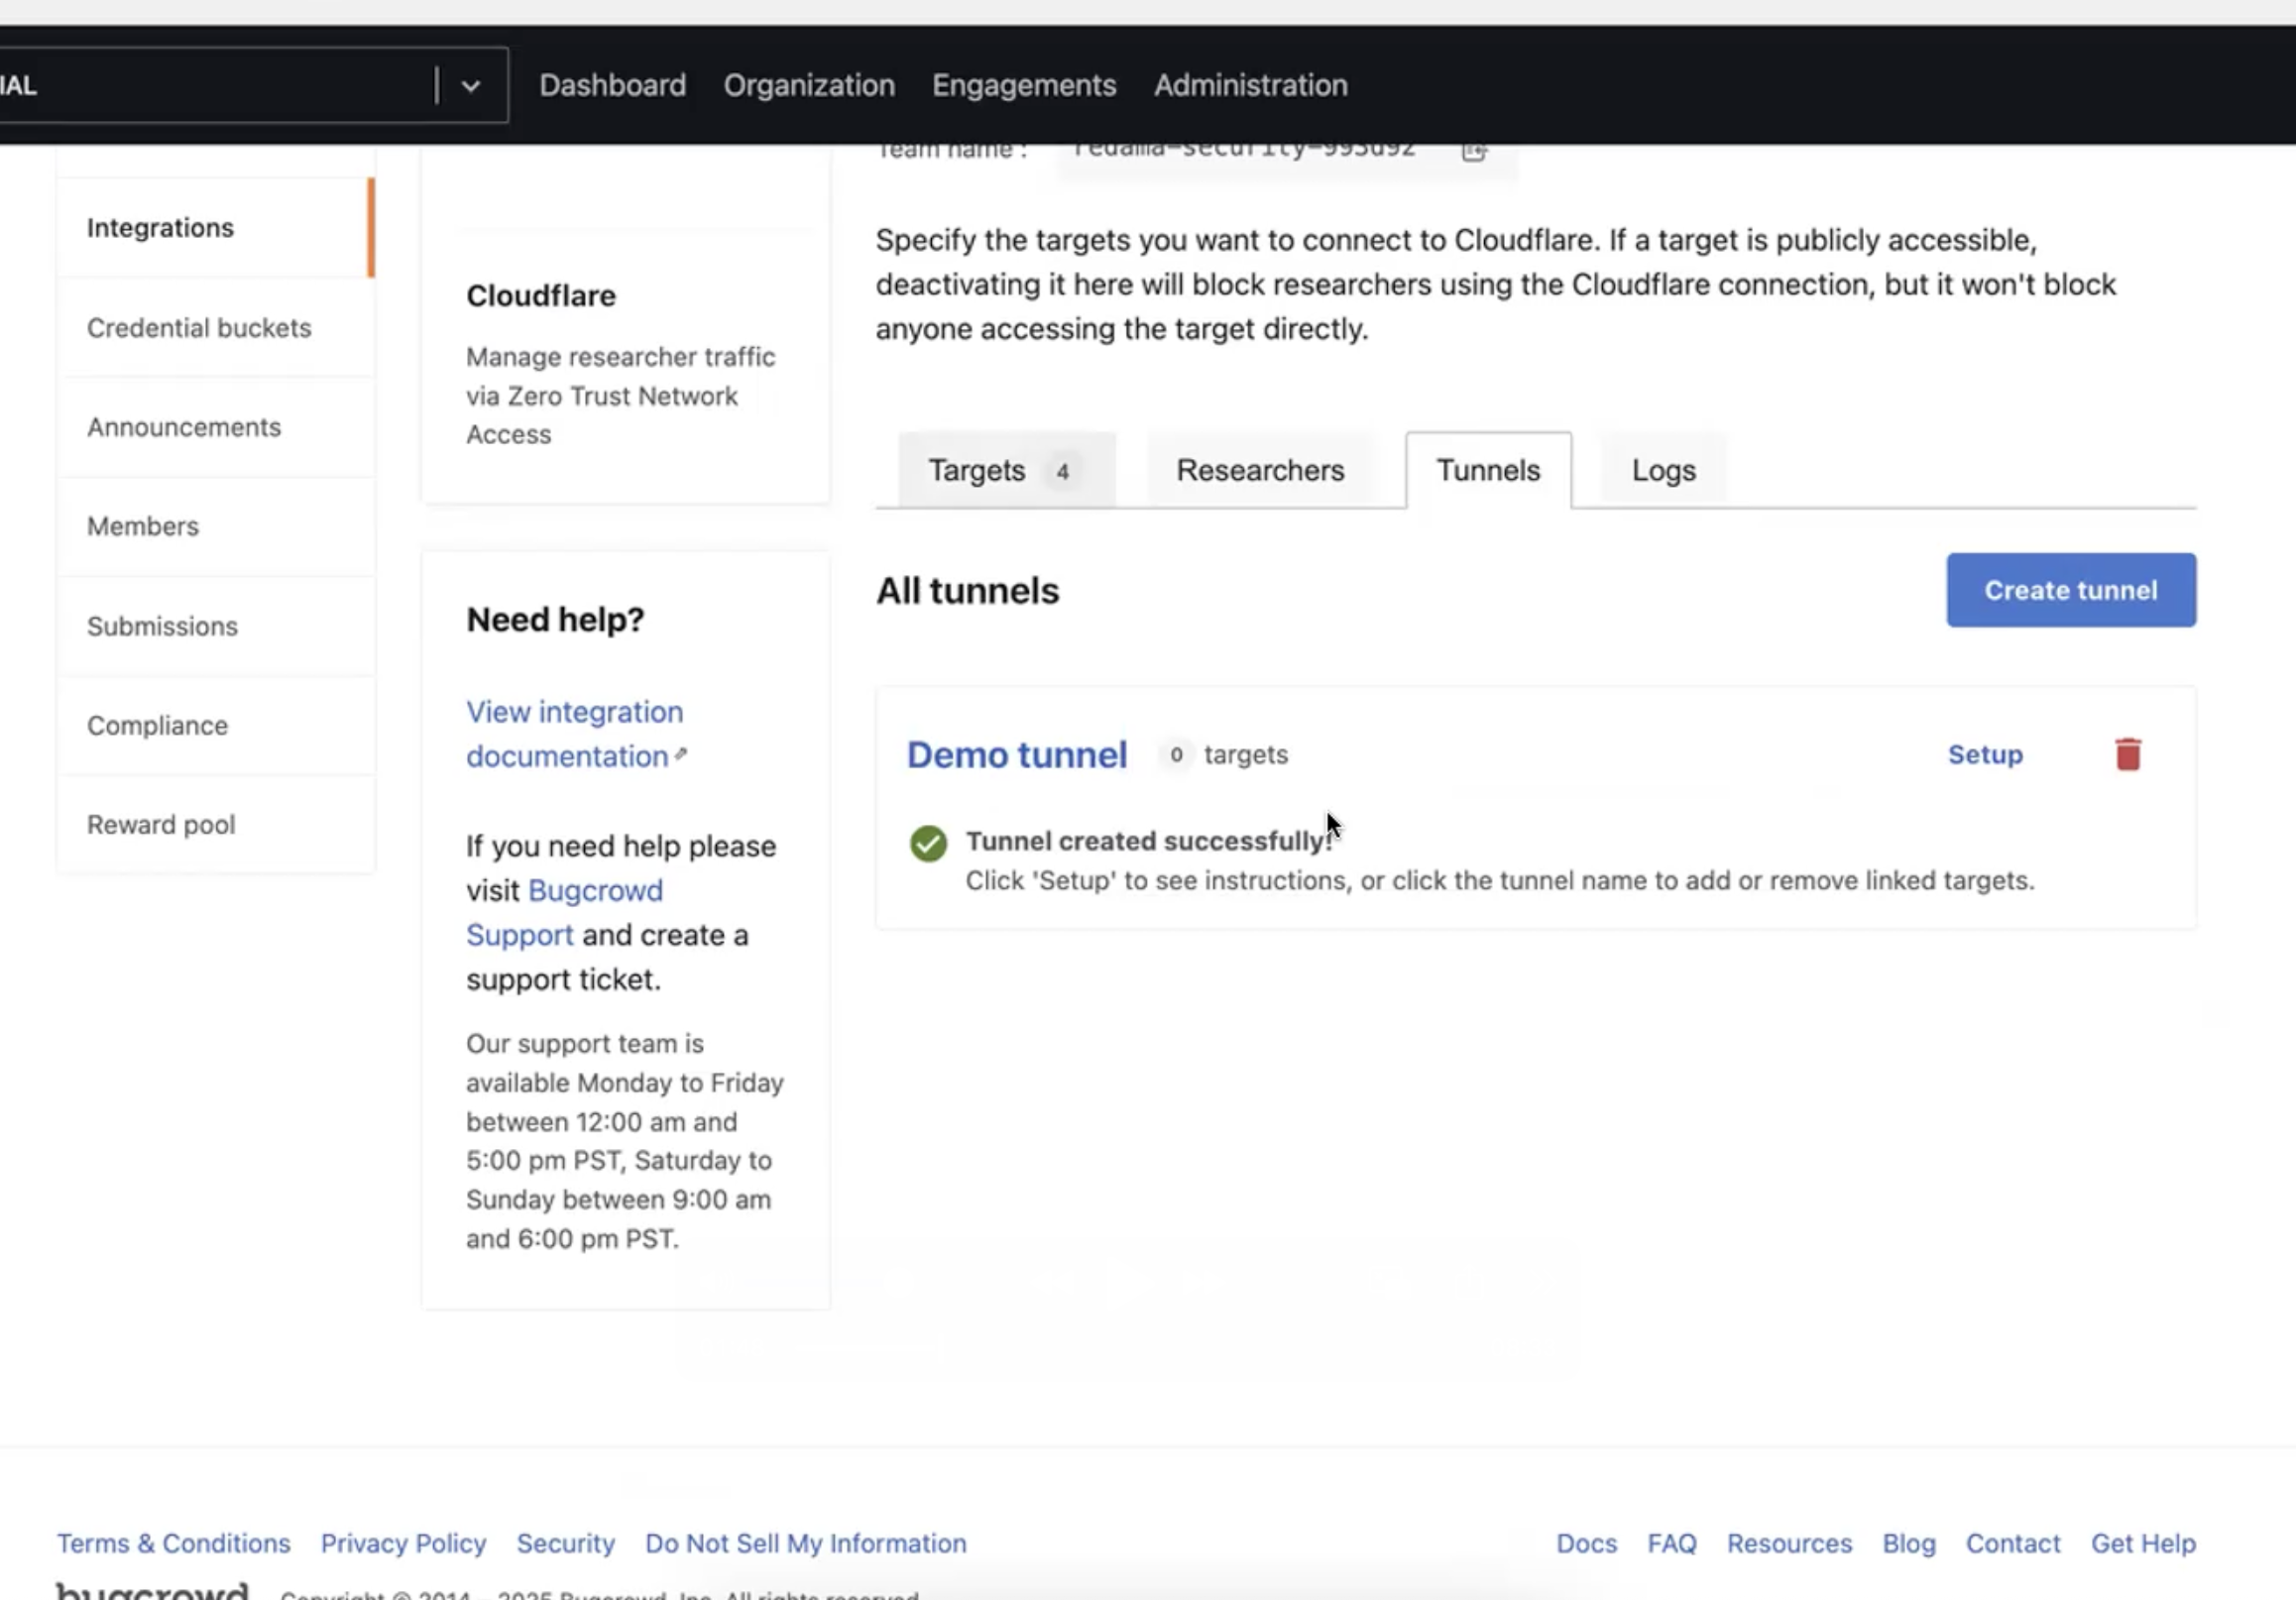Open the Docs footer link
This screenshot has width=2296, height=1600.
coord(1586,1543)
